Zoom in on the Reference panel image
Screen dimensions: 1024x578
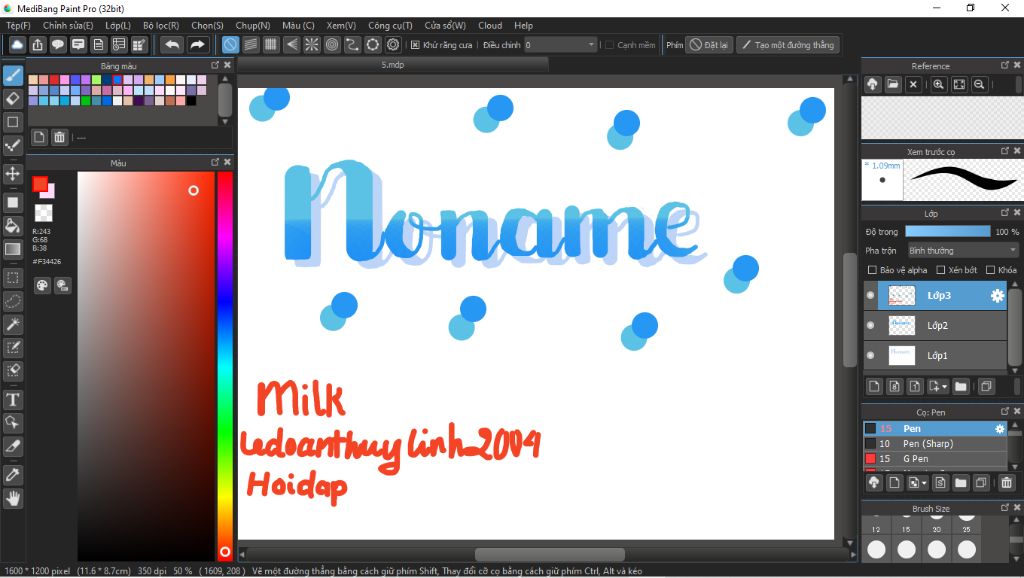938,84
